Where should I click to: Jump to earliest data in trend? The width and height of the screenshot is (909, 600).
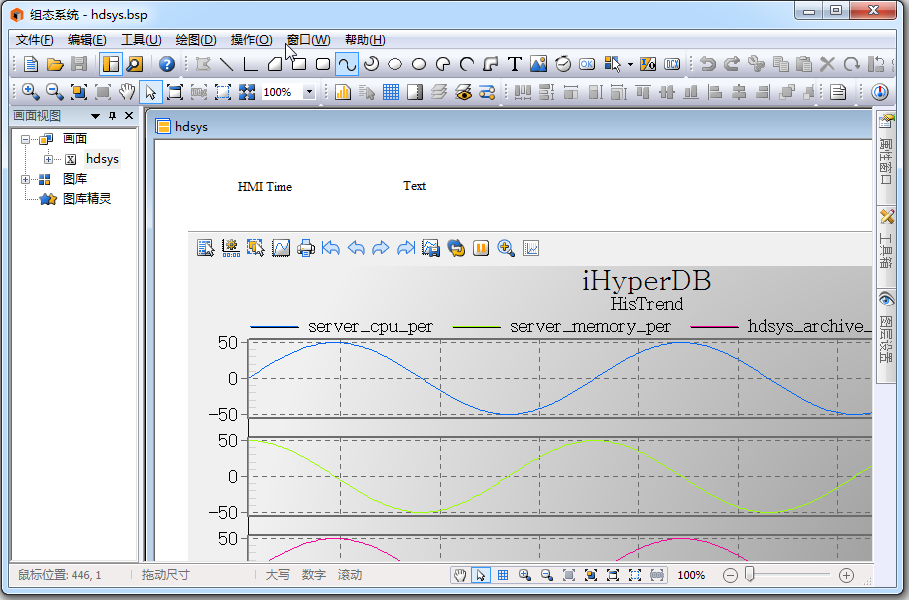[330, 248]
